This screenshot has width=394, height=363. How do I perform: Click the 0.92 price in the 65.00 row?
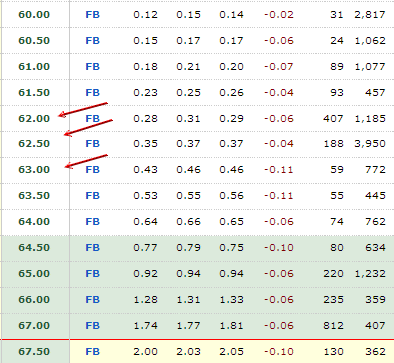pos(145,274)
